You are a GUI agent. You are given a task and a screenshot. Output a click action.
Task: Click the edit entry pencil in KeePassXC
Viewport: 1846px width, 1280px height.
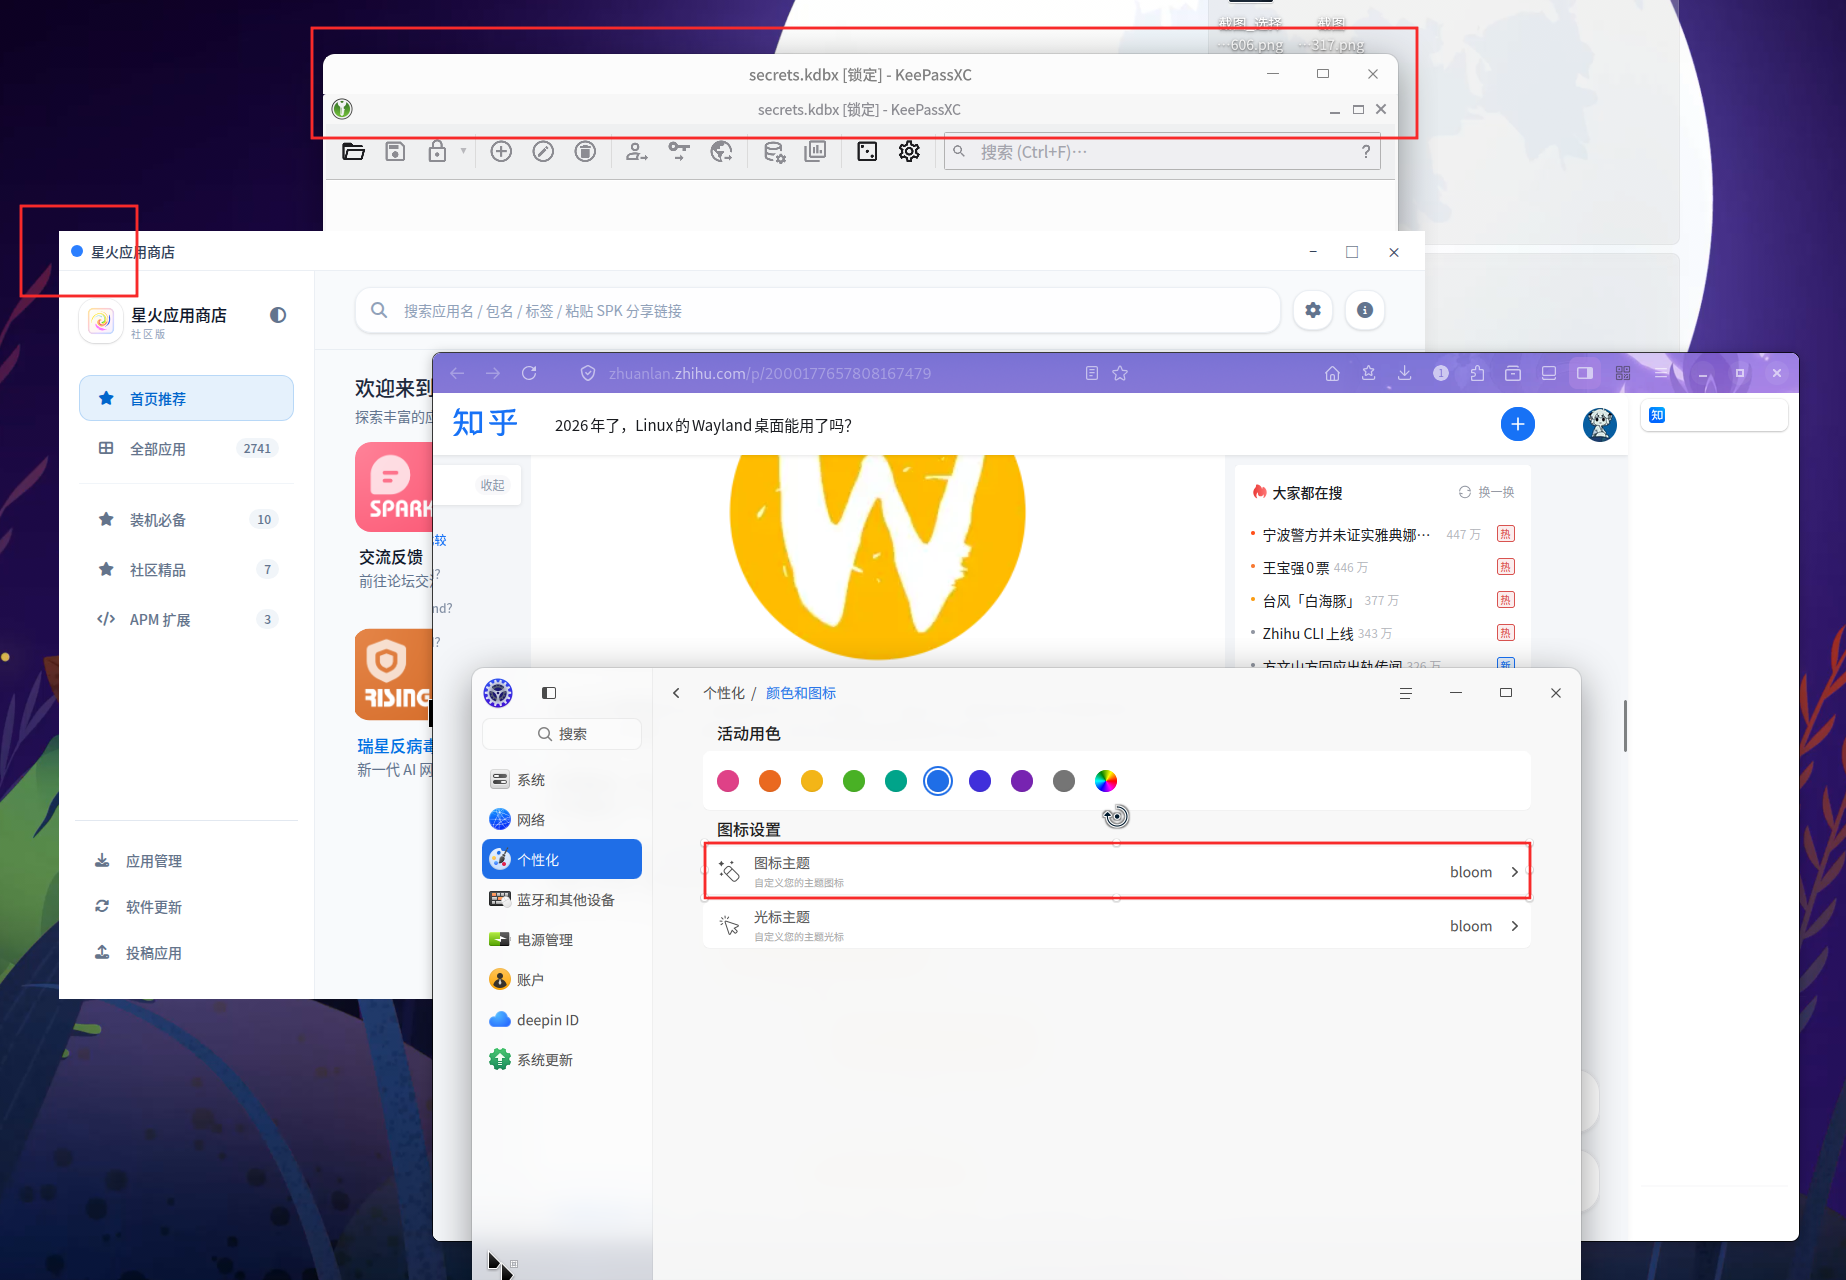pyautogui.click(x=543, y=152)
